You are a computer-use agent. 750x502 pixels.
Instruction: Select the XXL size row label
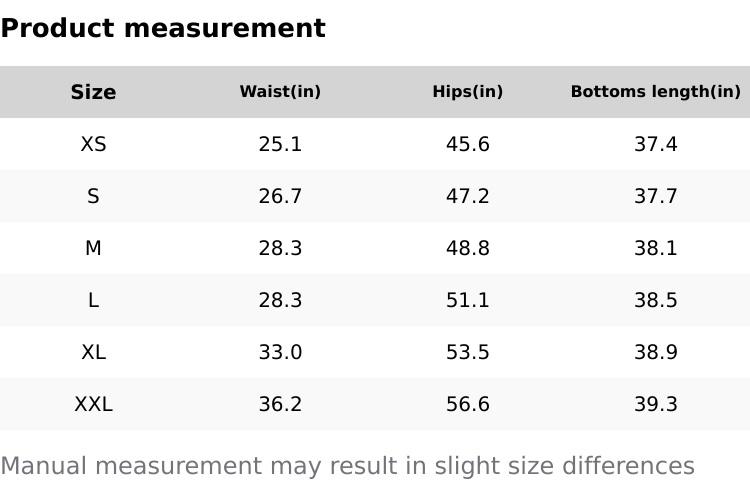coord(93,404)
